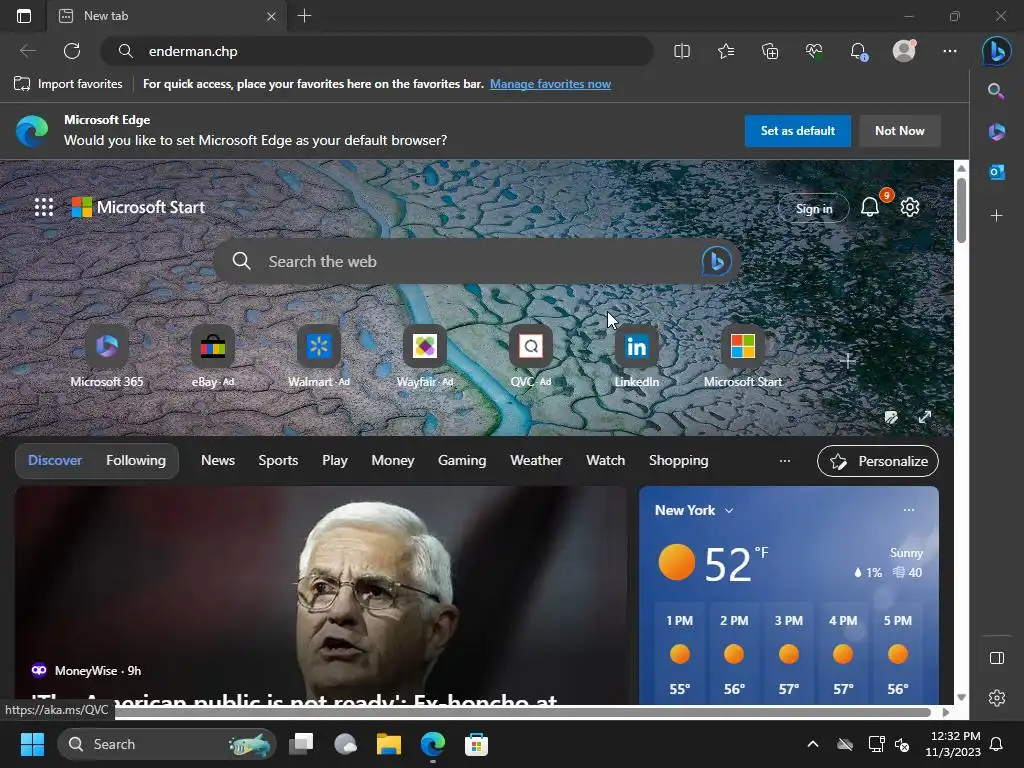Image resolution: width=1024 pixels, height=768 pixels.
Task: Open Settings and more ellipsis menu
Action: click(950, 51)
